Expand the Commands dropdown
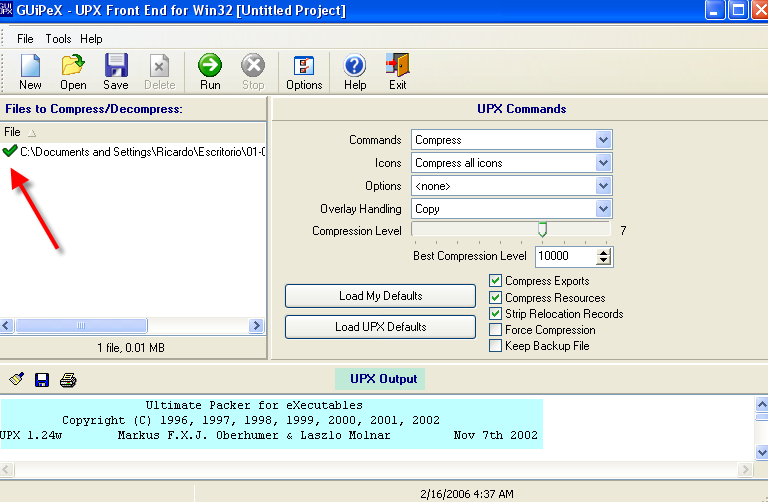Screen dimensions: 768x502 click(602, 140)
